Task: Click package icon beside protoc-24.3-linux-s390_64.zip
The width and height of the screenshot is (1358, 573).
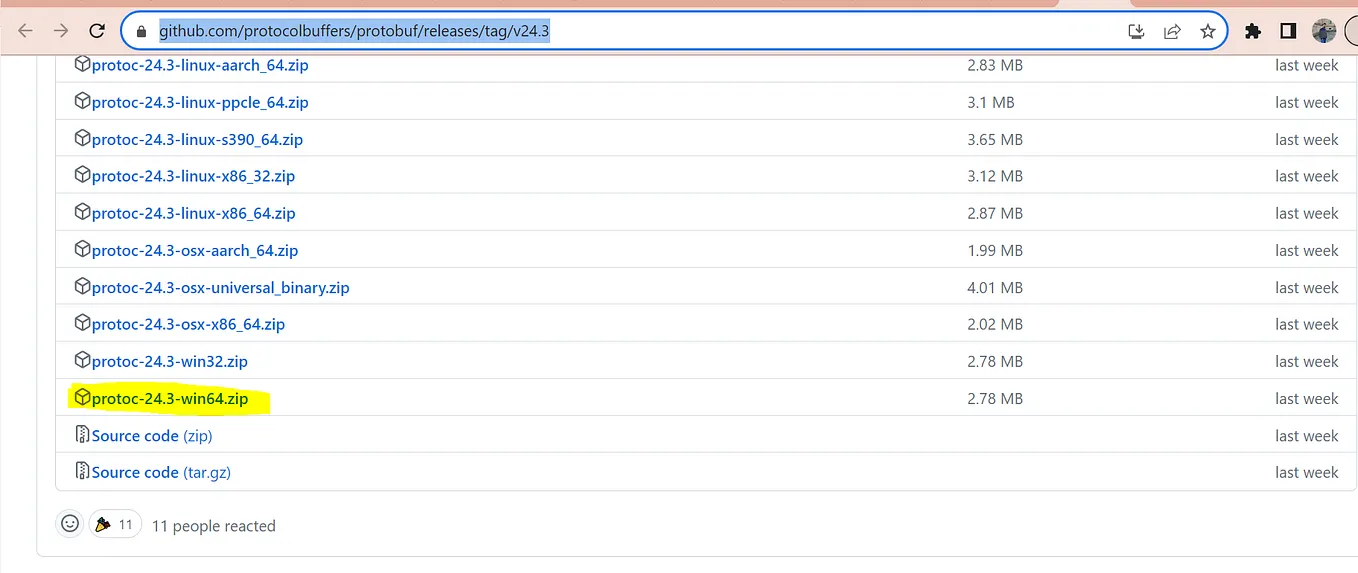Action: point(83,138)
